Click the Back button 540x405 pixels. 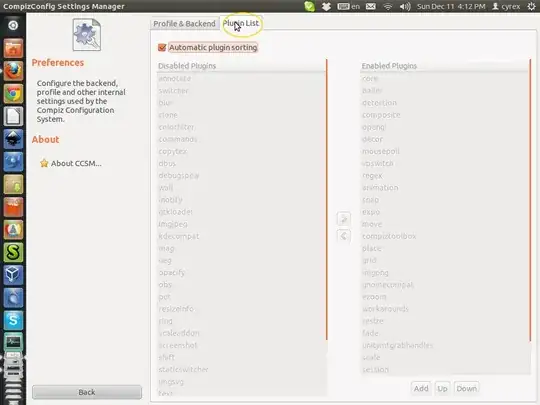click(87, 392)
